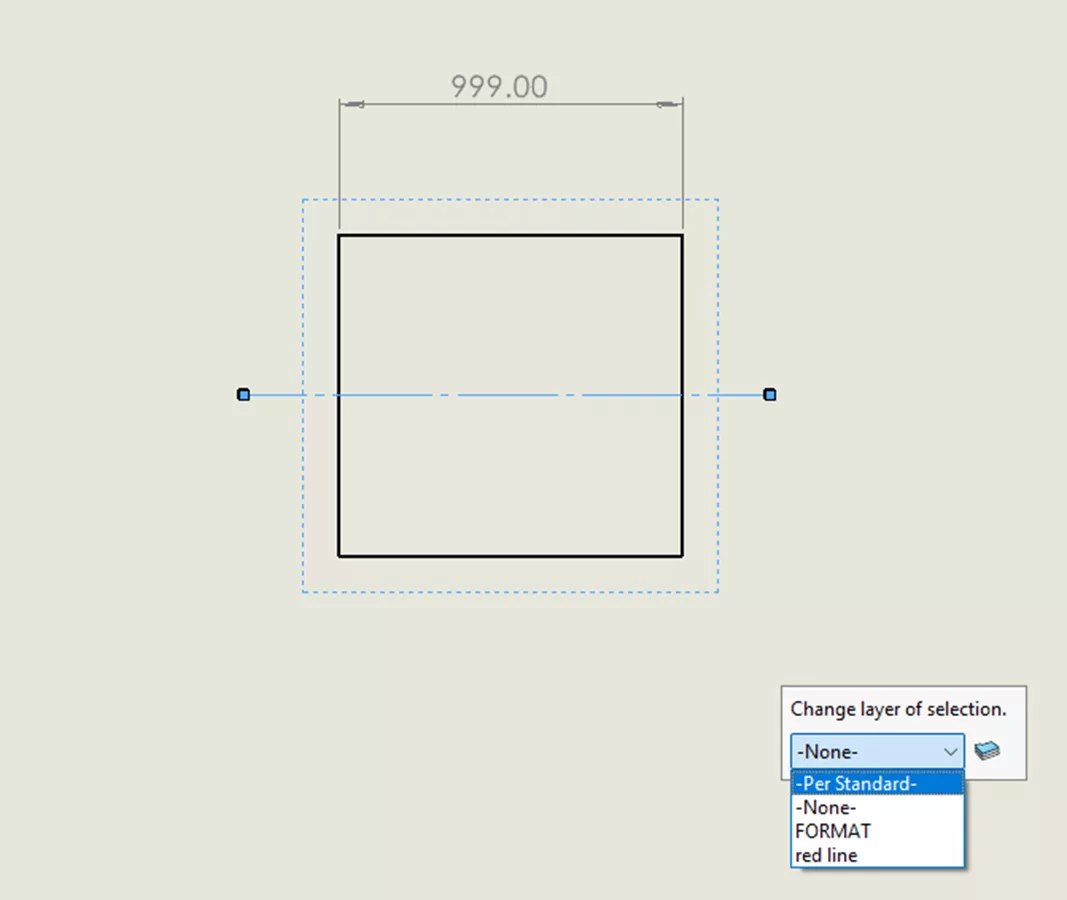Select the blue square grip on the centerline
This screenshot has width=1067, height=900.
(x=243, y=394)
